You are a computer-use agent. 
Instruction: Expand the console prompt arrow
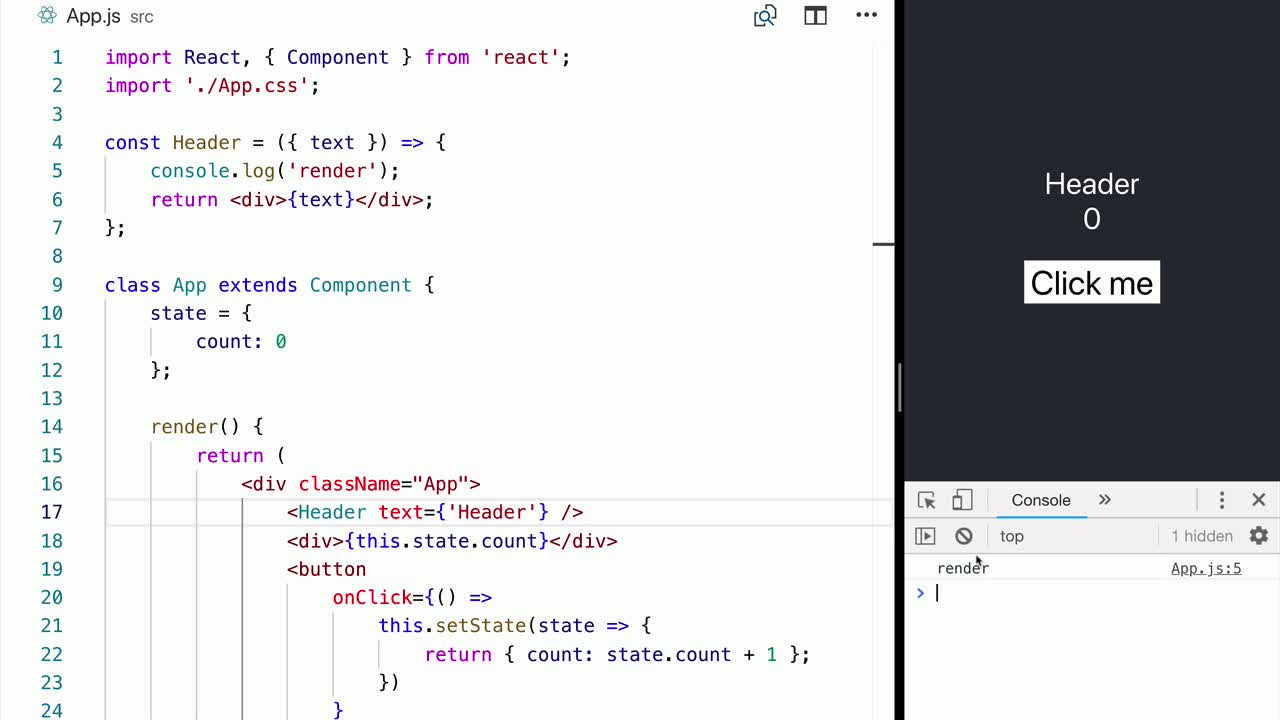click(x=920, y=592)
